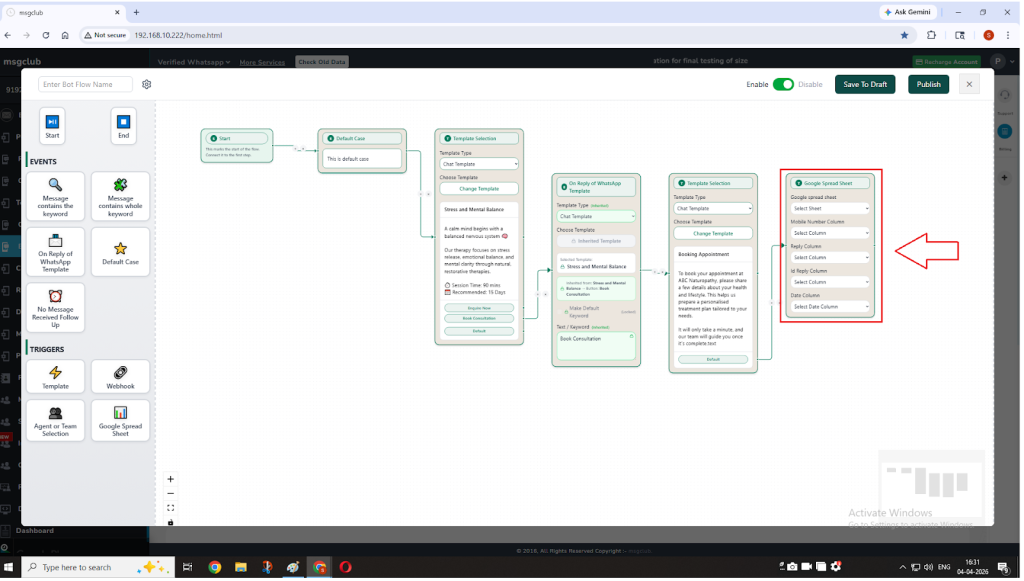
Task: Toggle fit-to-view on the canvas
Action: 170,507
